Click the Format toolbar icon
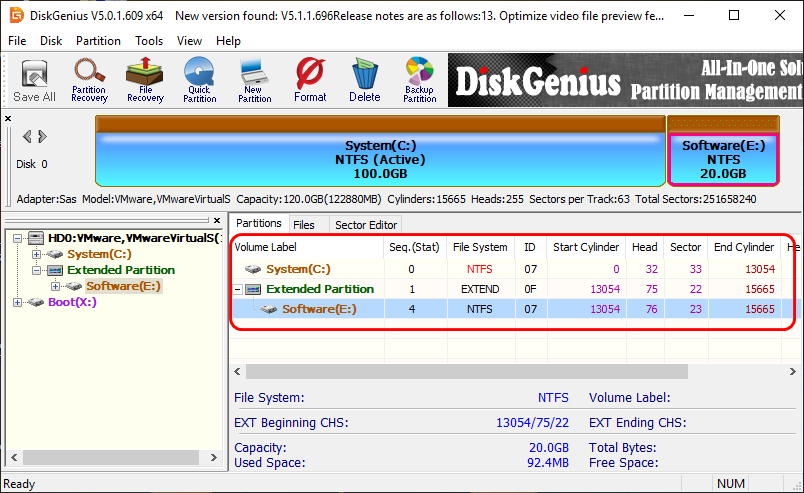Viewport: 804px width, 493px height. pos(310,81)
